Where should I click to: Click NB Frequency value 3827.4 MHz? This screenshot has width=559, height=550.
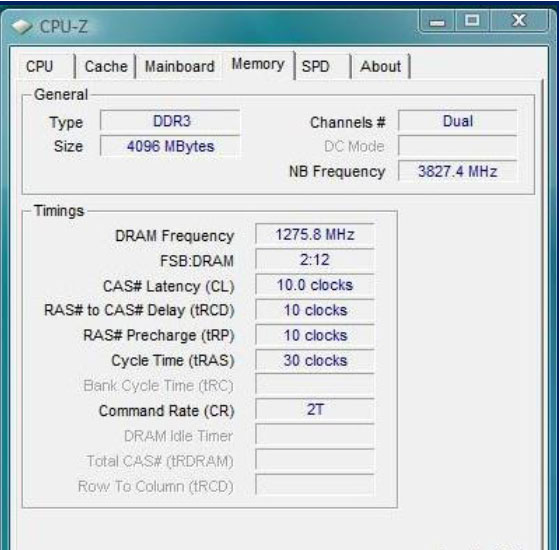pos(457,171)
